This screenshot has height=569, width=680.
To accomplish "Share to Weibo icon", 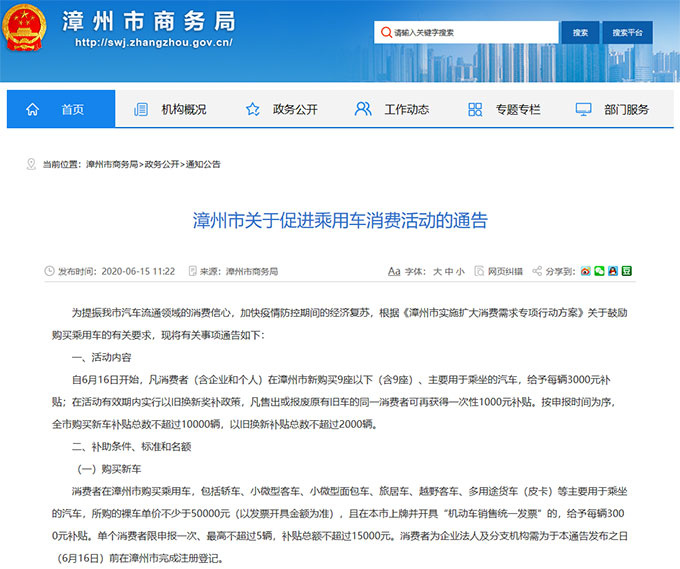I will (585, 271).
